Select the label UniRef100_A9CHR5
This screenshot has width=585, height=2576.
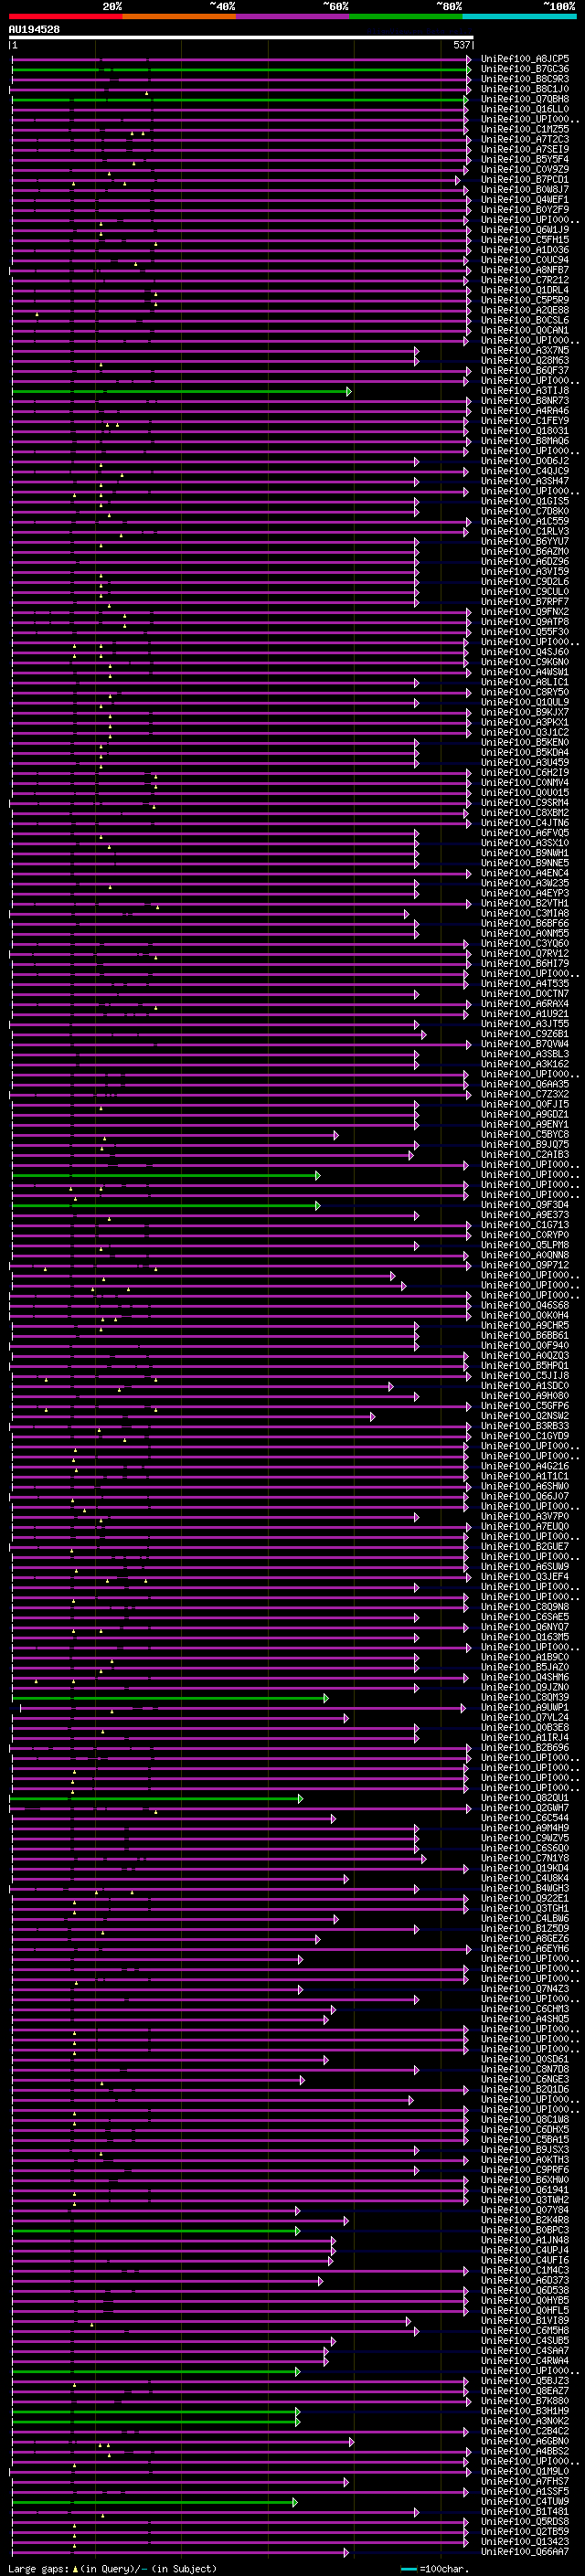pyautogui.click(x=525, y=1326)
